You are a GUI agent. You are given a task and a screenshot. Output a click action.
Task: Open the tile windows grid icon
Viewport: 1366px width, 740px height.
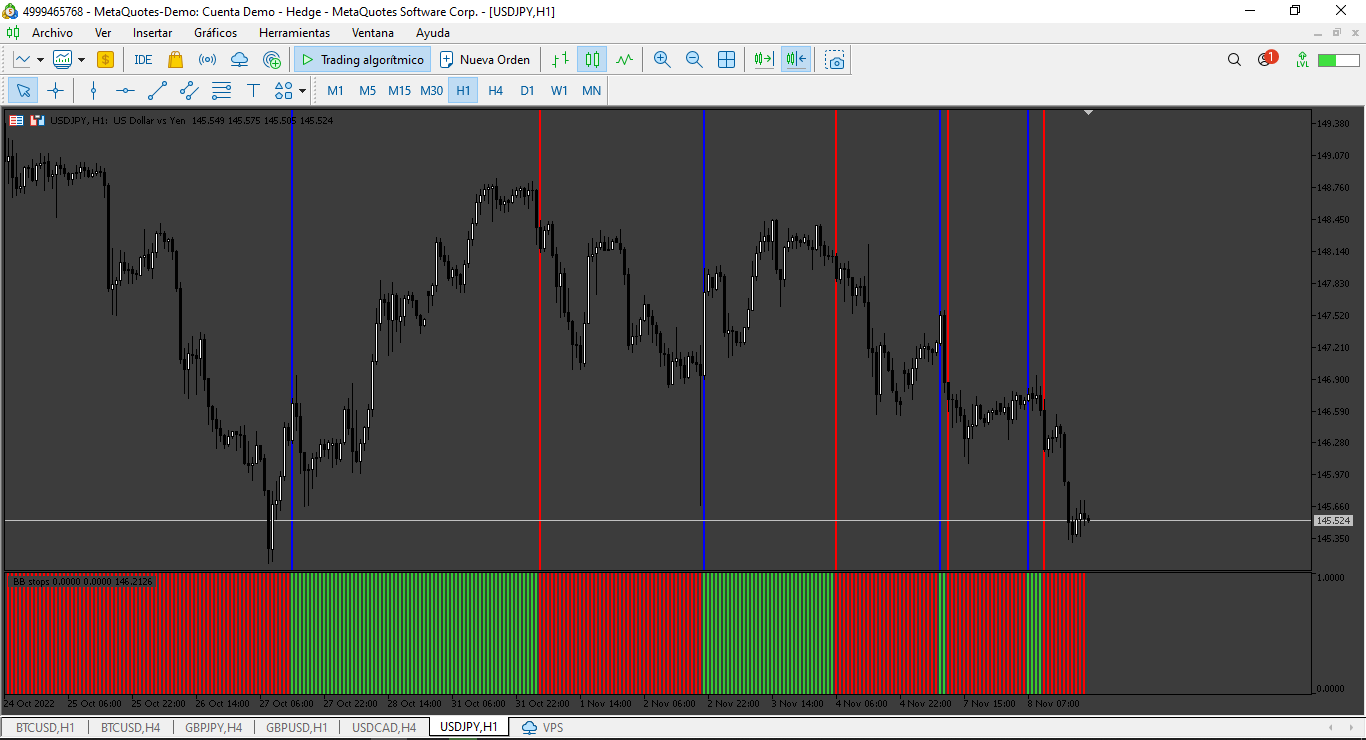coord(727,60)
